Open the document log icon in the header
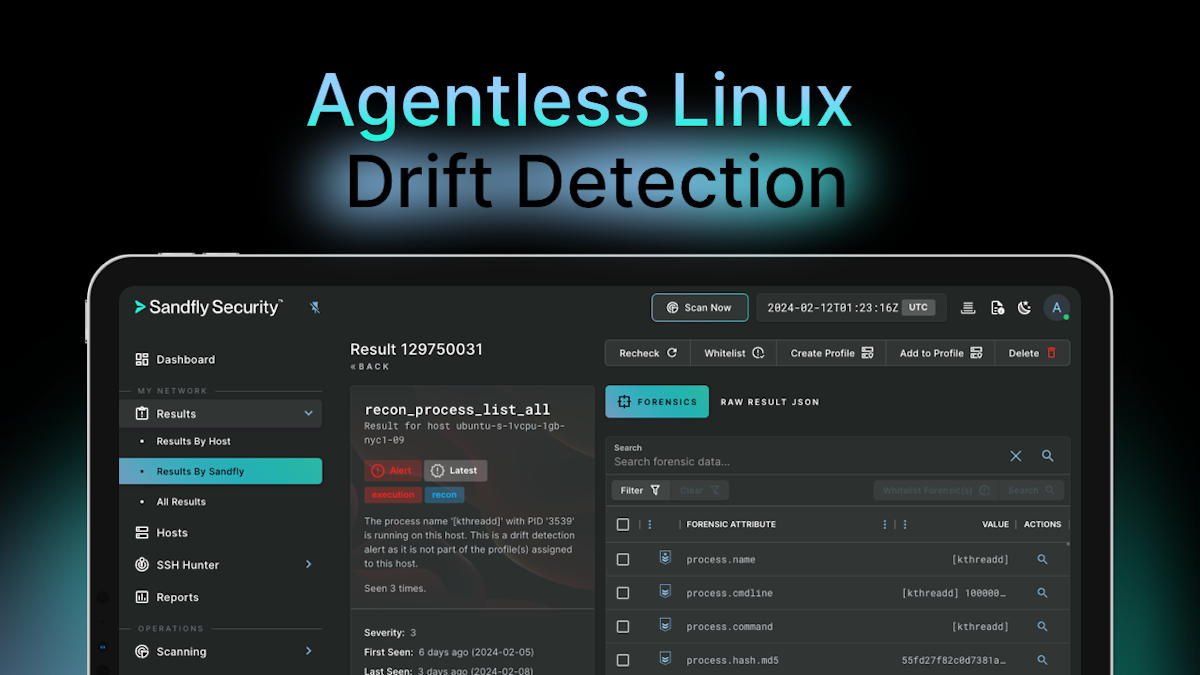Screen dimensions: 1200x675 (996, 307)
